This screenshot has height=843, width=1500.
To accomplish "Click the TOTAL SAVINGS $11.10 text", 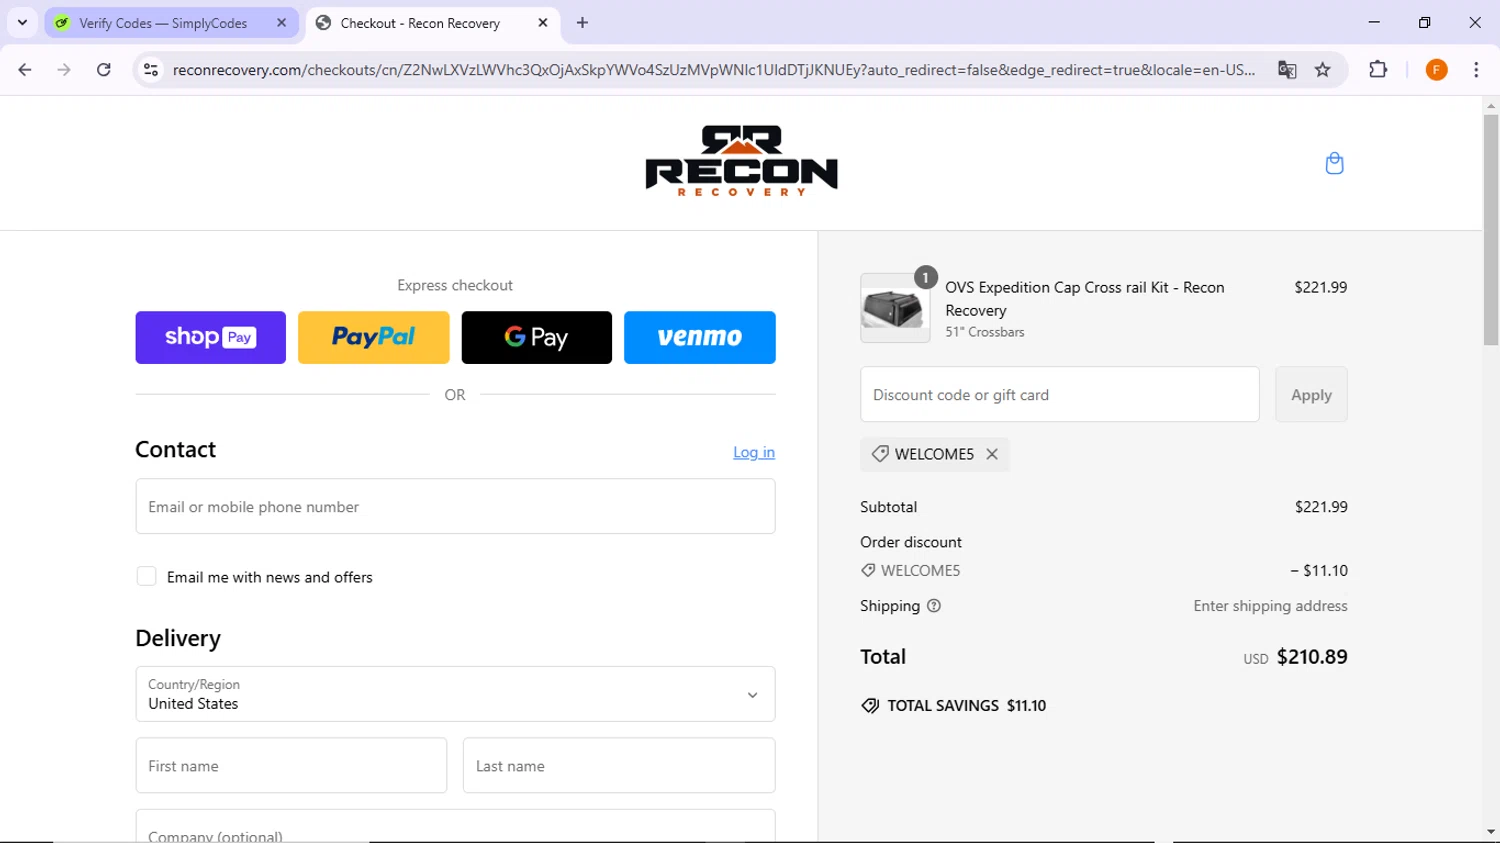I will pos(967,706).
